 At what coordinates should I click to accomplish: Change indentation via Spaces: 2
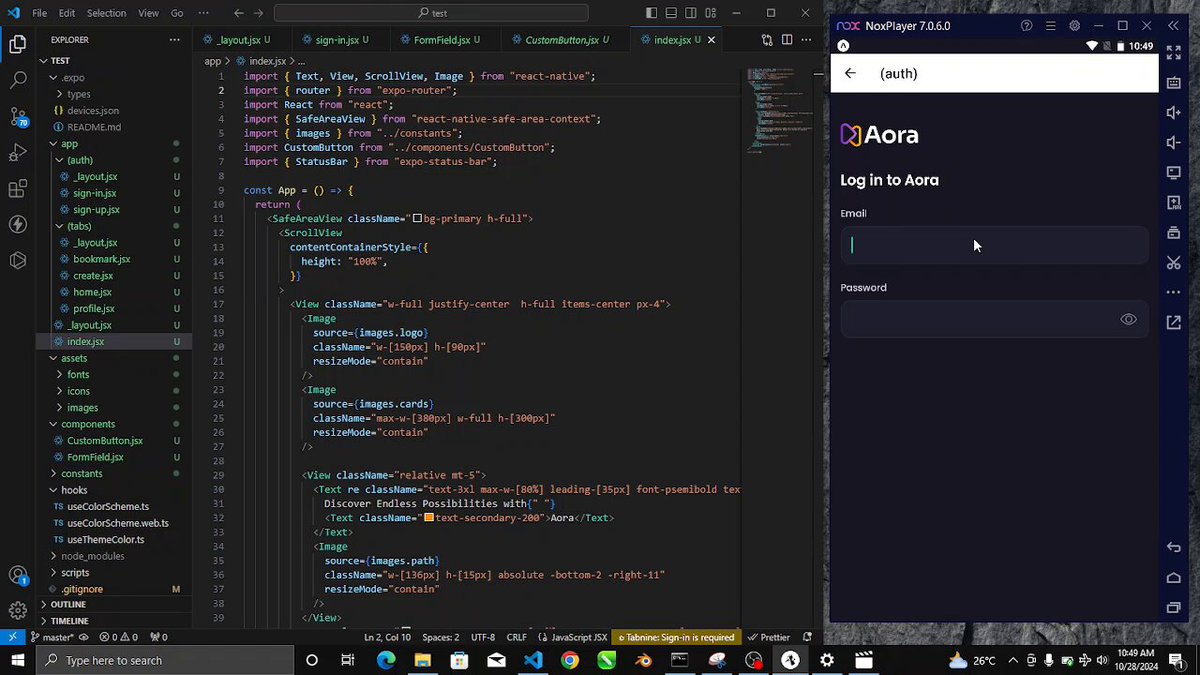[440, 637]
